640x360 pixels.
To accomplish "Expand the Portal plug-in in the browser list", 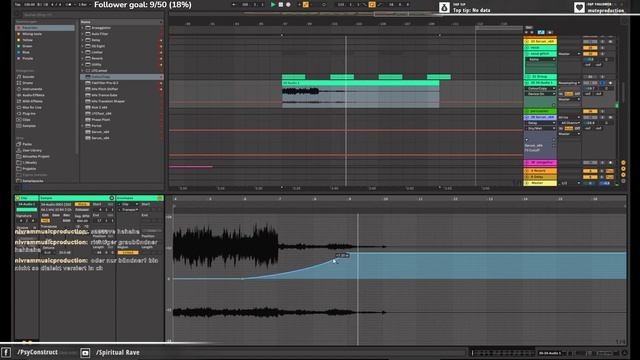I will coord(82,126).
